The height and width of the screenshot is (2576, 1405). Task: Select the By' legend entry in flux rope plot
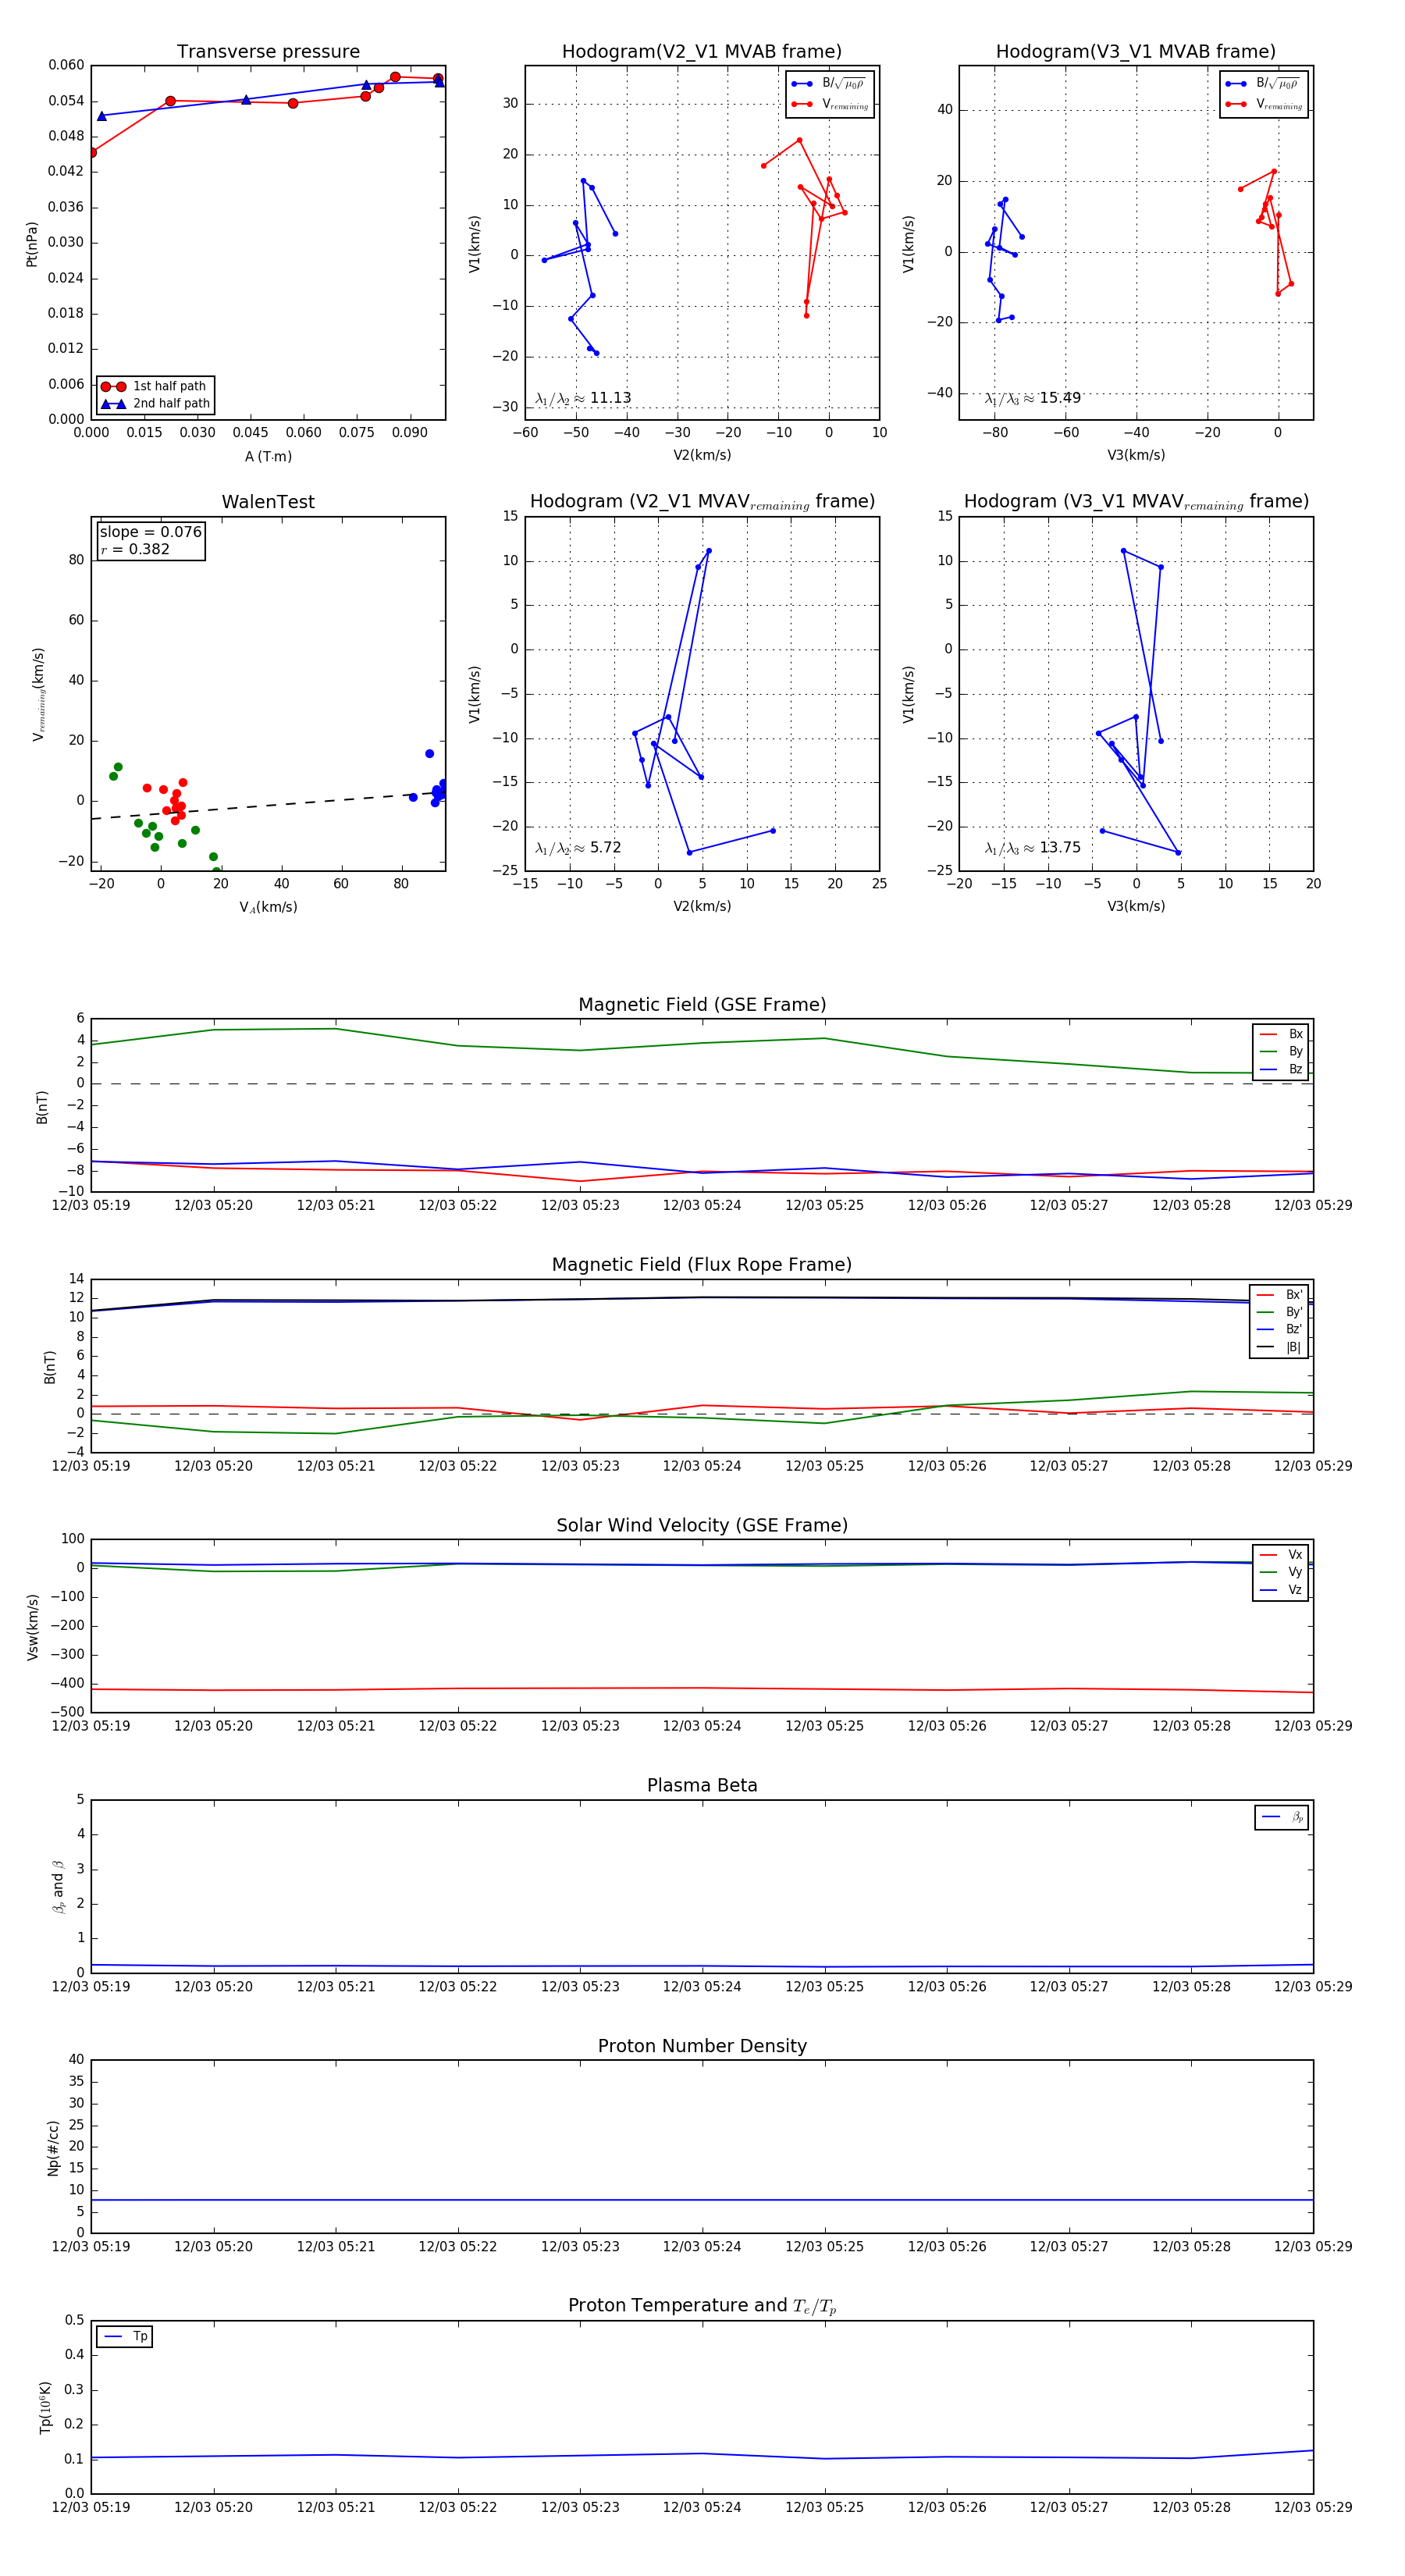point(1280,1312)
